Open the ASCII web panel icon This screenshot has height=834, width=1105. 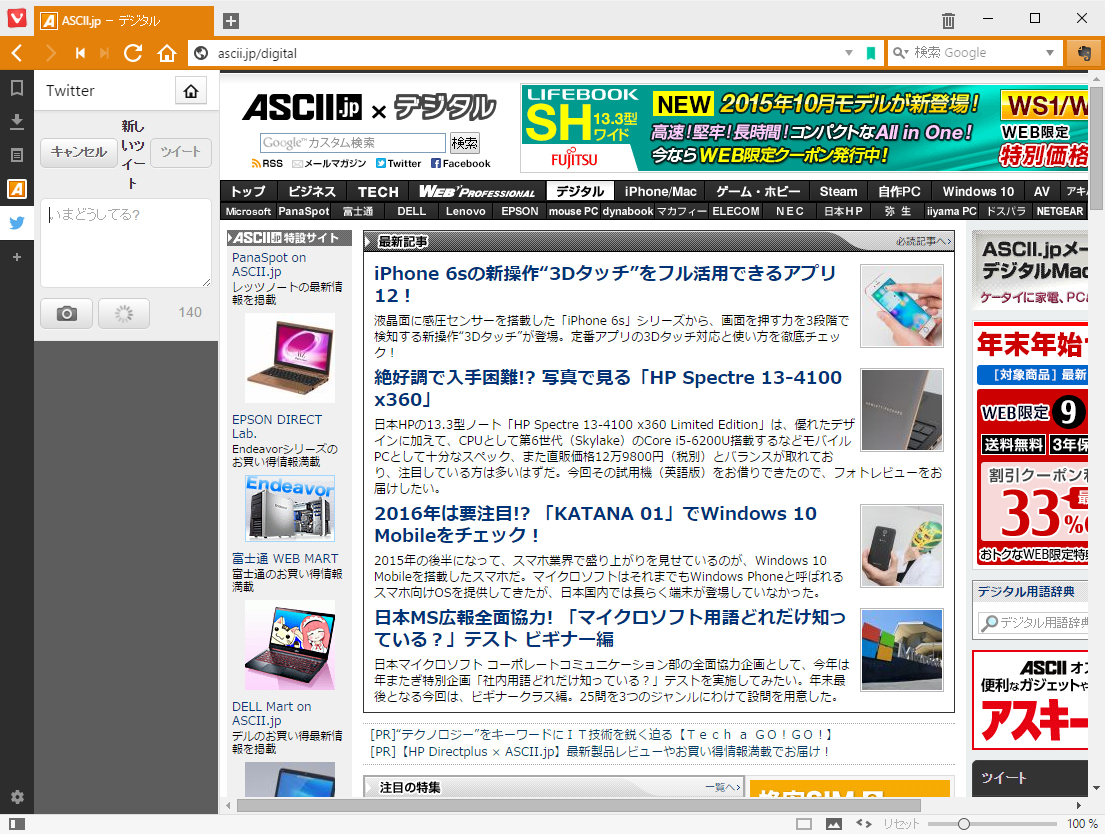17,189
